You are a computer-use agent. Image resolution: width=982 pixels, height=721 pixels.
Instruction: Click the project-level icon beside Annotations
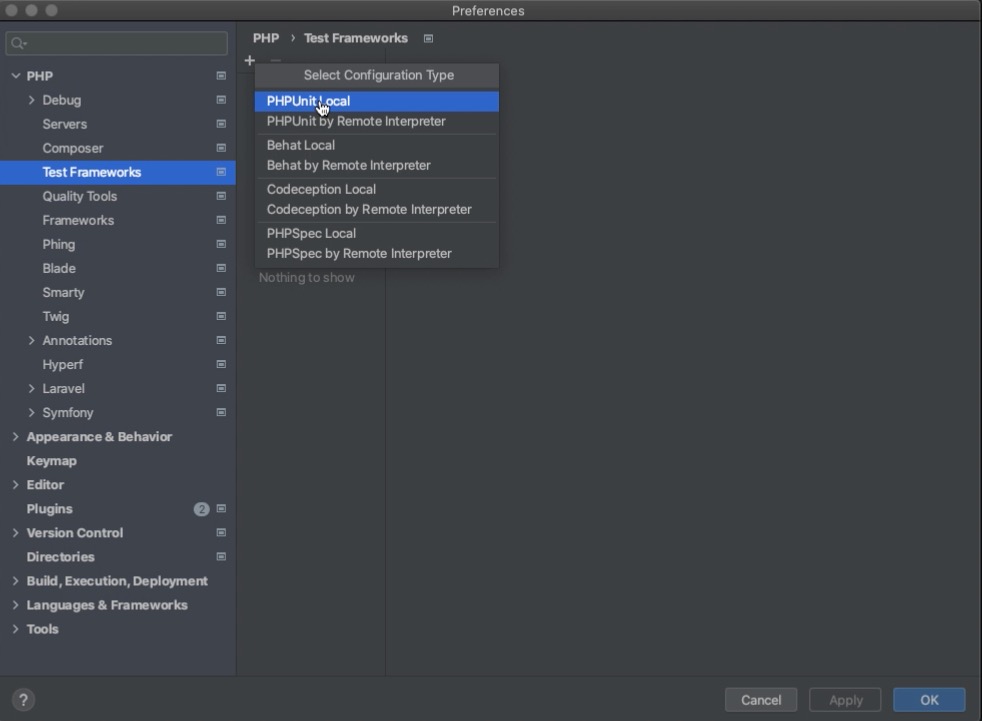click(x=221, y=340)
